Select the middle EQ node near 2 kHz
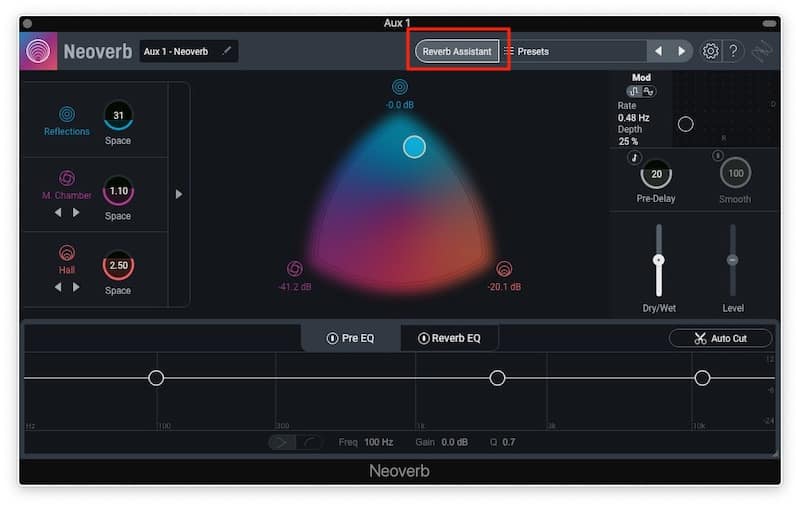The height and width of the screenshot is (507, 800). pyautogui.click(x=497, y=378)
